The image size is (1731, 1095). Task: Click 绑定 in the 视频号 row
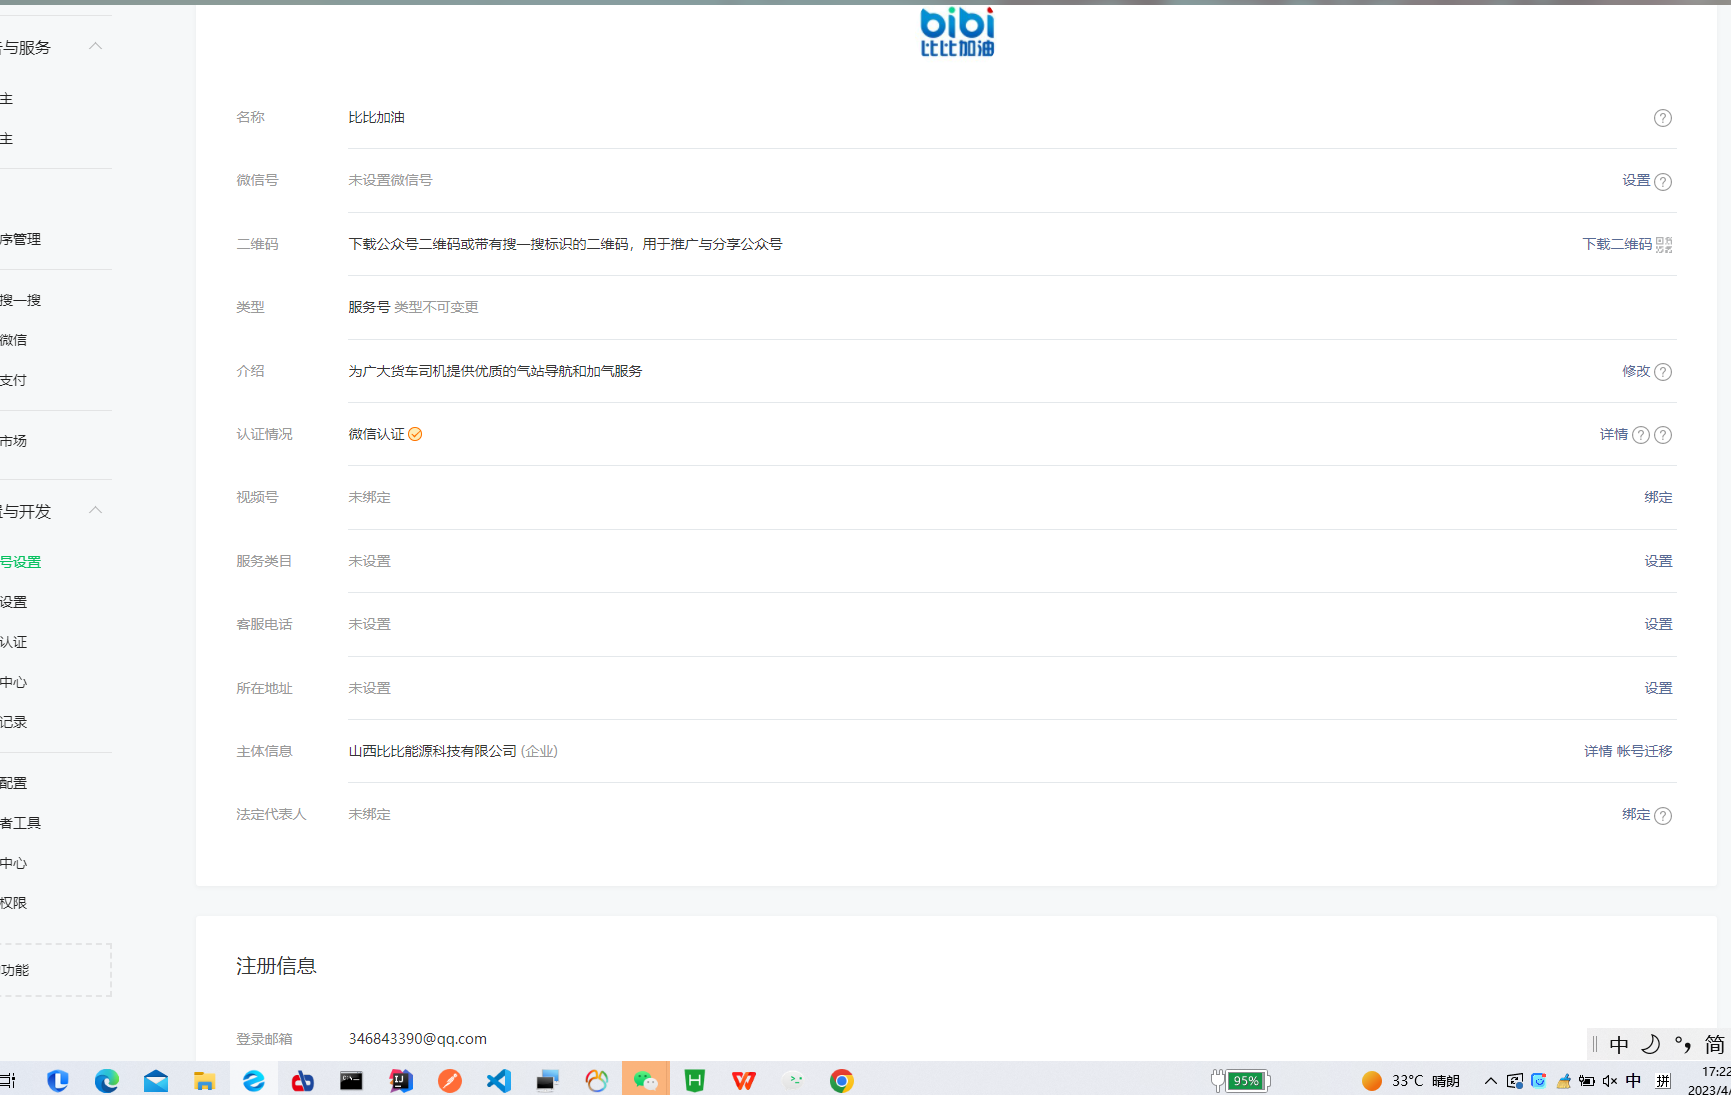1658,497
